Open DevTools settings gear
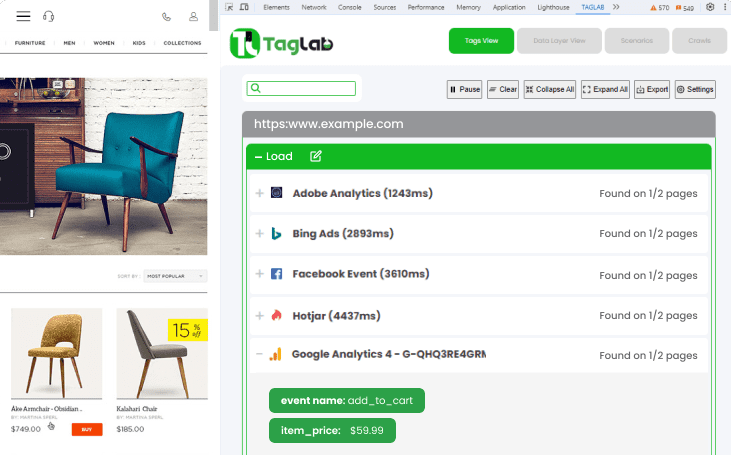 (710, 7)
